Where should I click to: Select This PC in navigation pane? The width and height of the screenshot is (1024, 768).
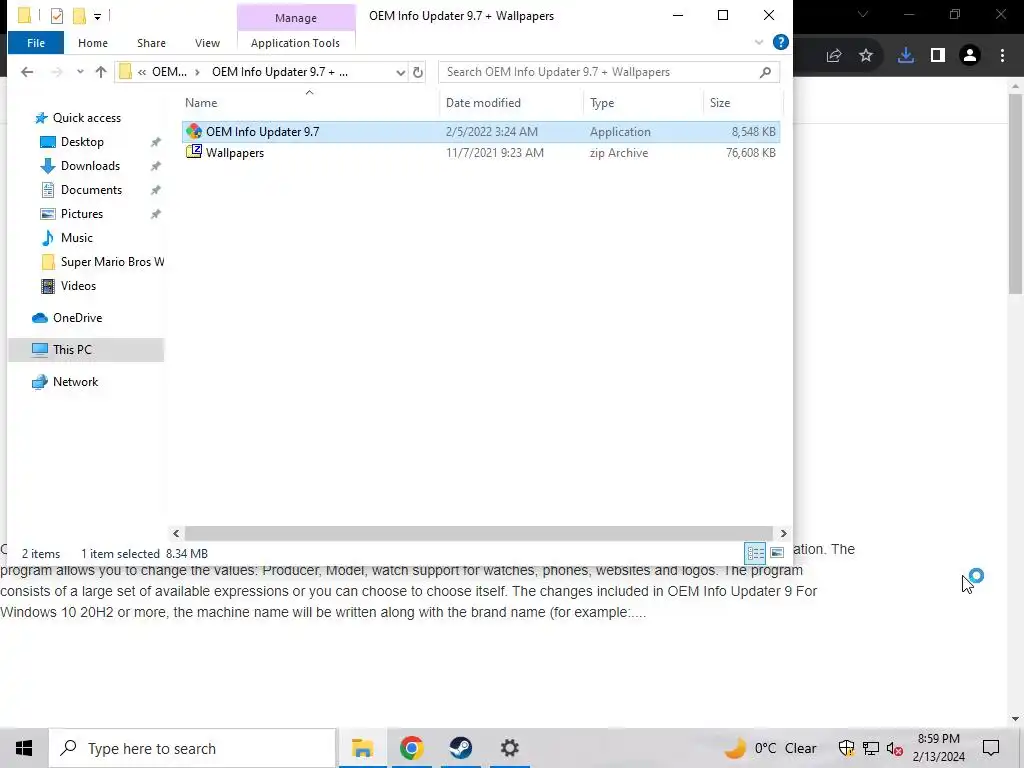(x=86, y=350)
